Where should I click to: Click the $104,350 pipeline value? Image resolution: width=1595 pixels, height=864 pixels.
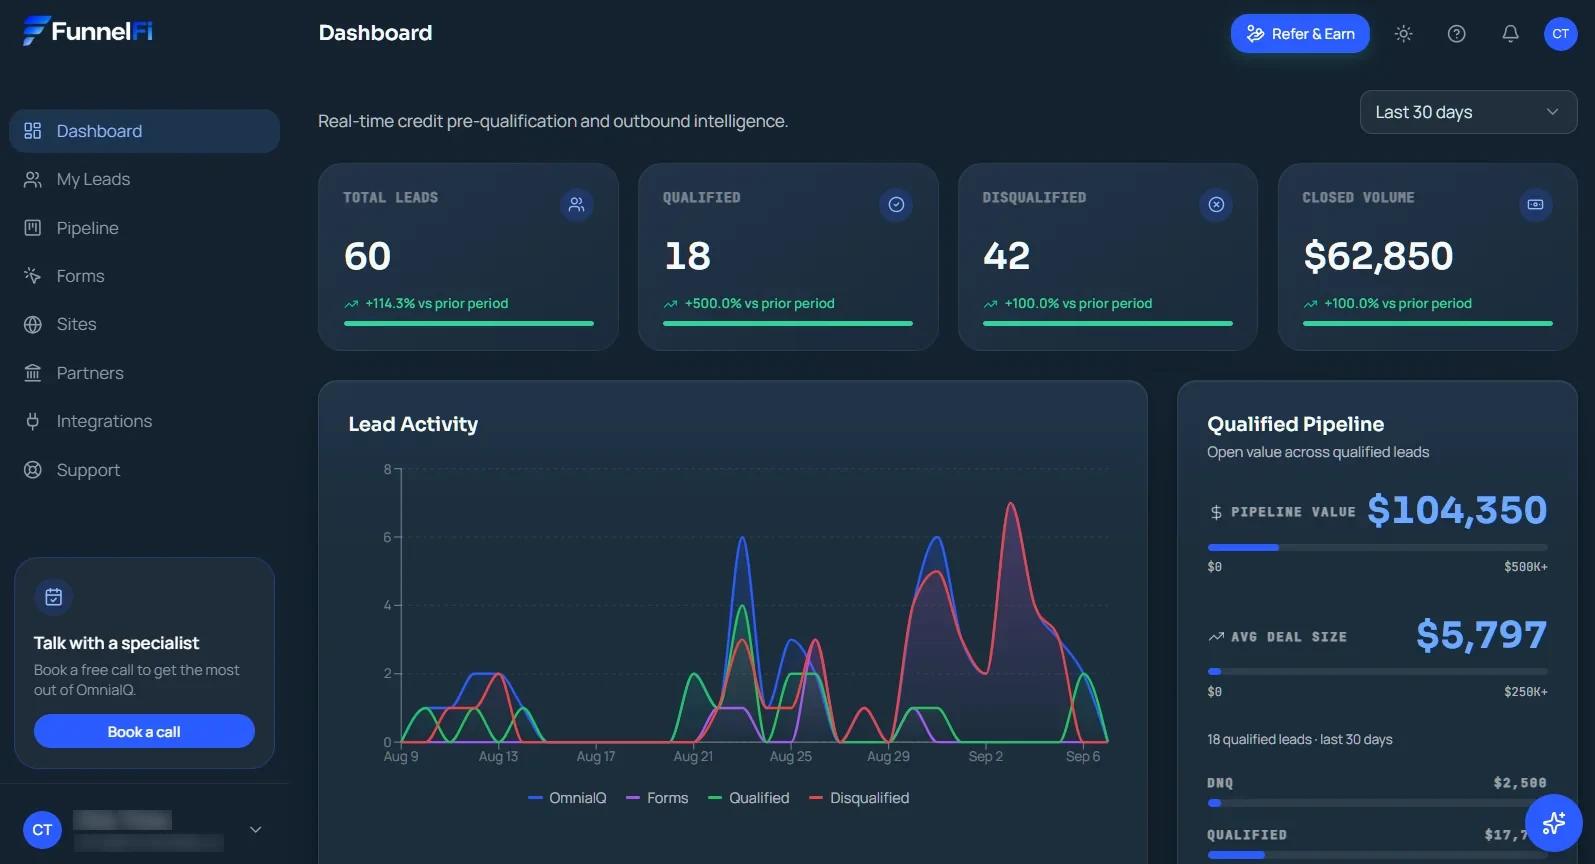pos(1457,510)
